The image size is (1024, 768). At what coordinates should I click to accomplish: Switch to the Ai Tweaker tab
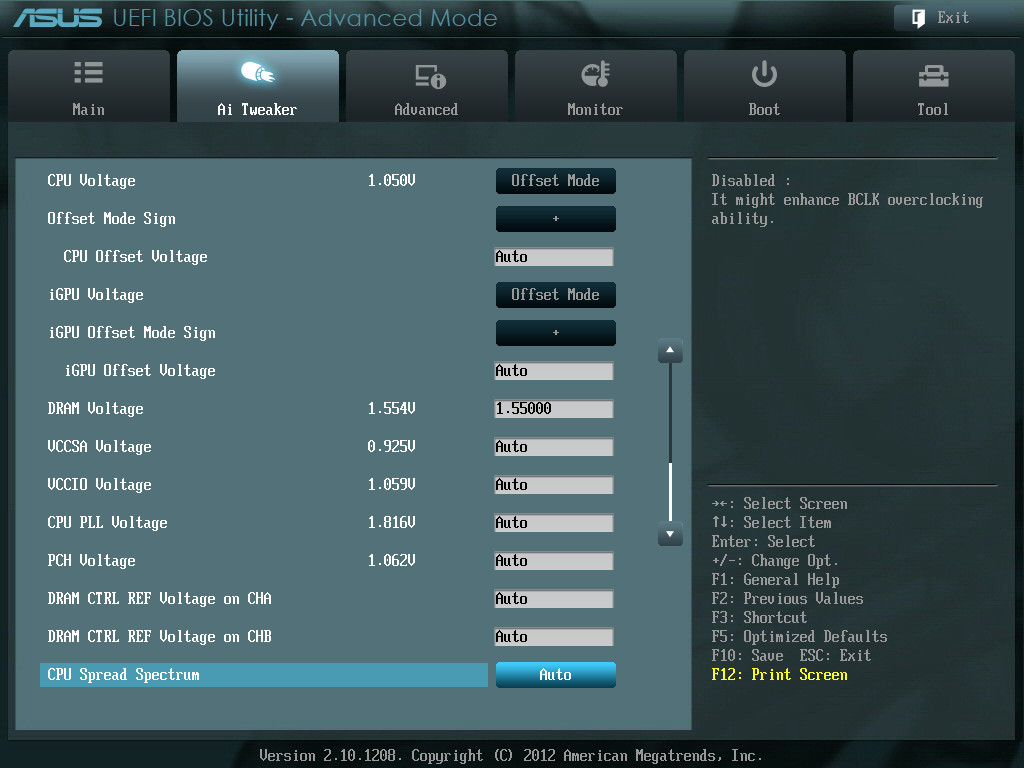tap(258, 86)
